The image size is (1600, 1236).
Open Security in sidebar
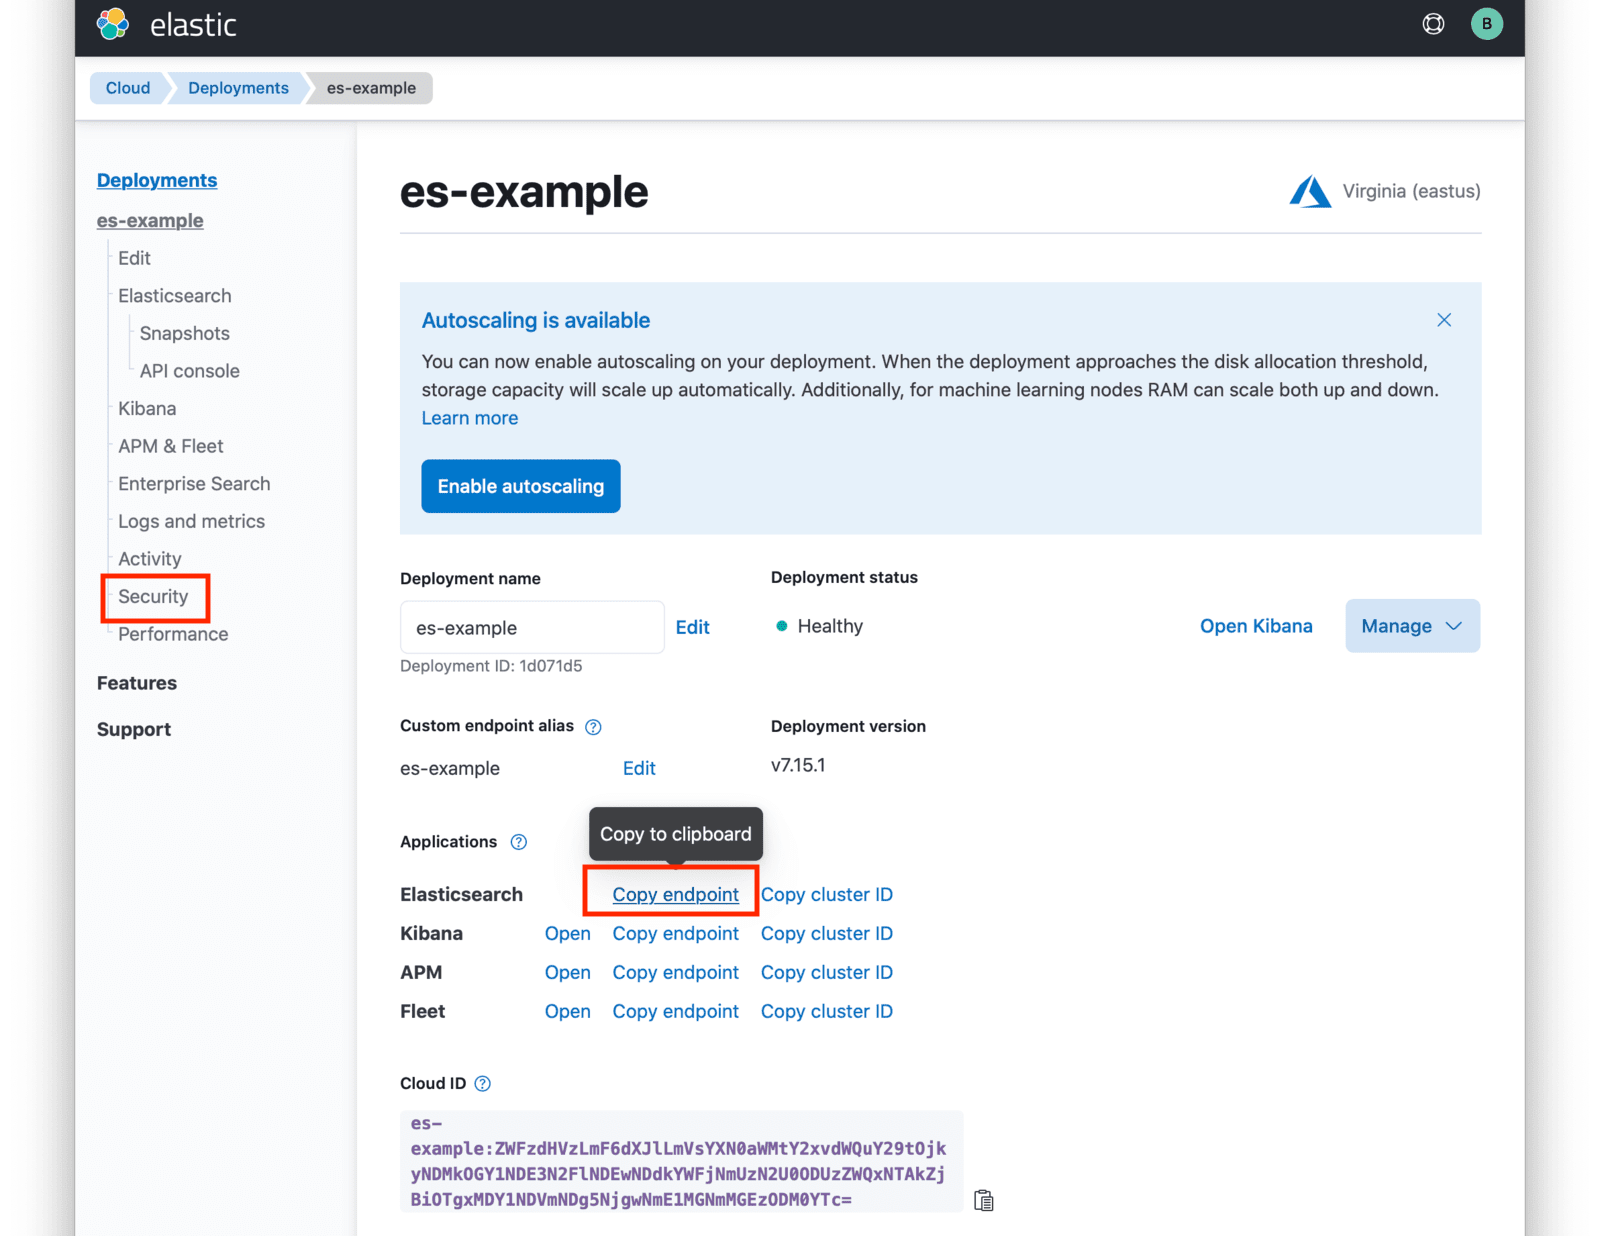click(153, 597)
